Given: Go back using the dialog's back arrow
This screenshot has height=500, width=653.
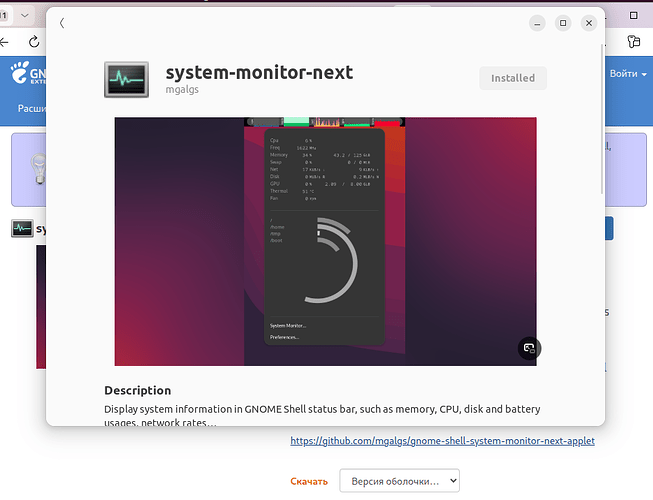Looking at the screenshot, I should point(62,23).
